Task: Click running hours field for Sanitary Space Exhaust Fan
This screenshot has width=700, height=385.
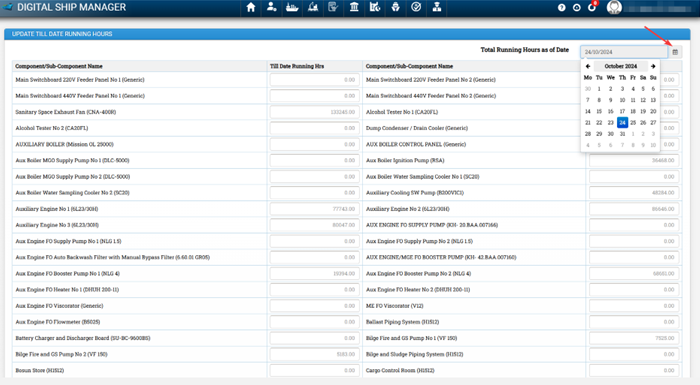Action: [315, 112]
